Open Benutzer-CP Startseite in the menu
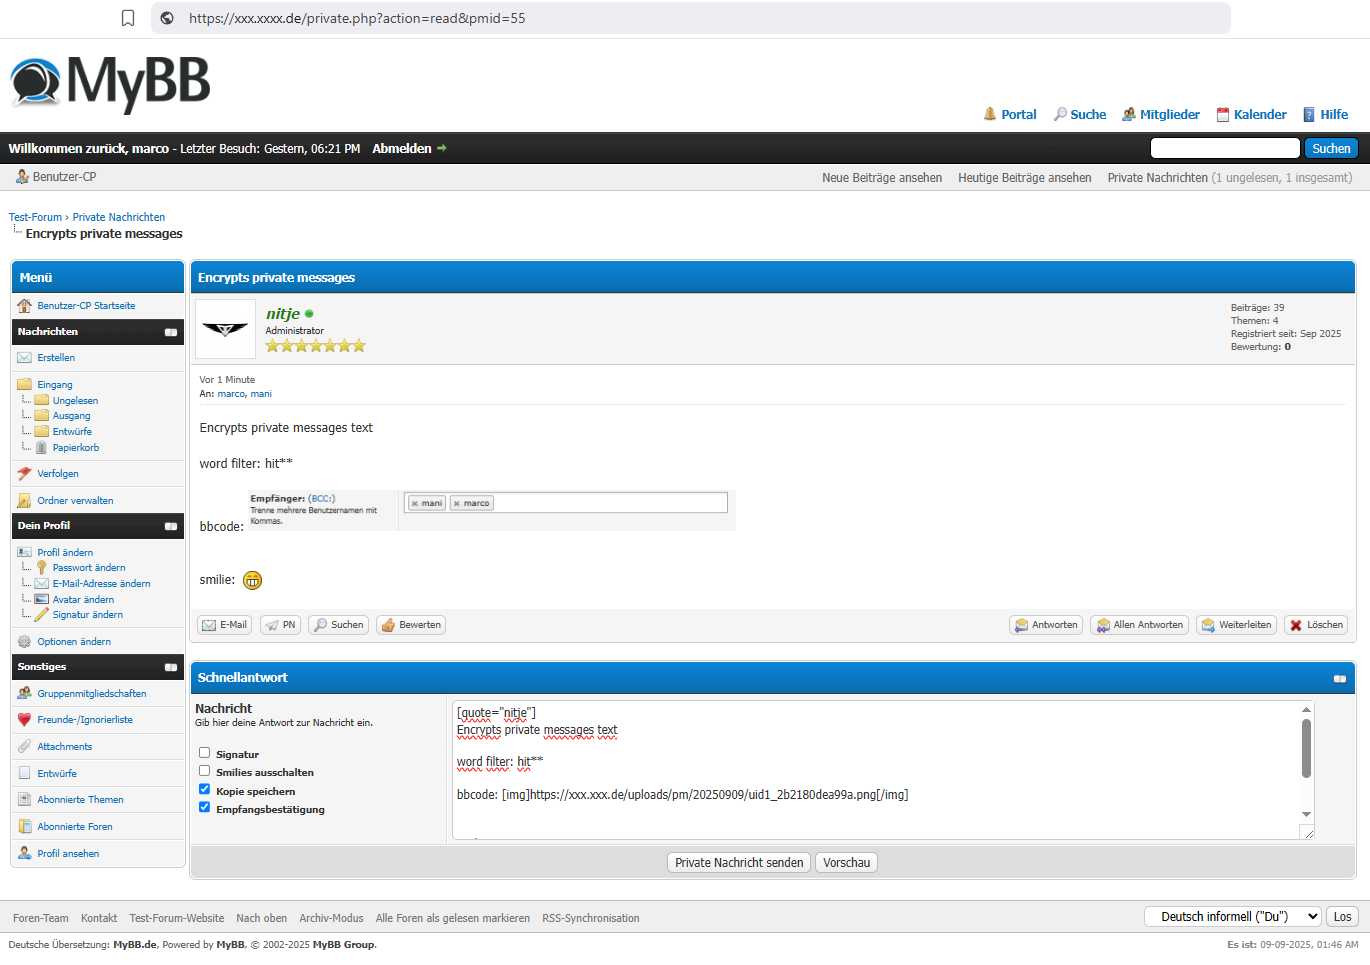The image size is (1370, 965). pos(86,306)
